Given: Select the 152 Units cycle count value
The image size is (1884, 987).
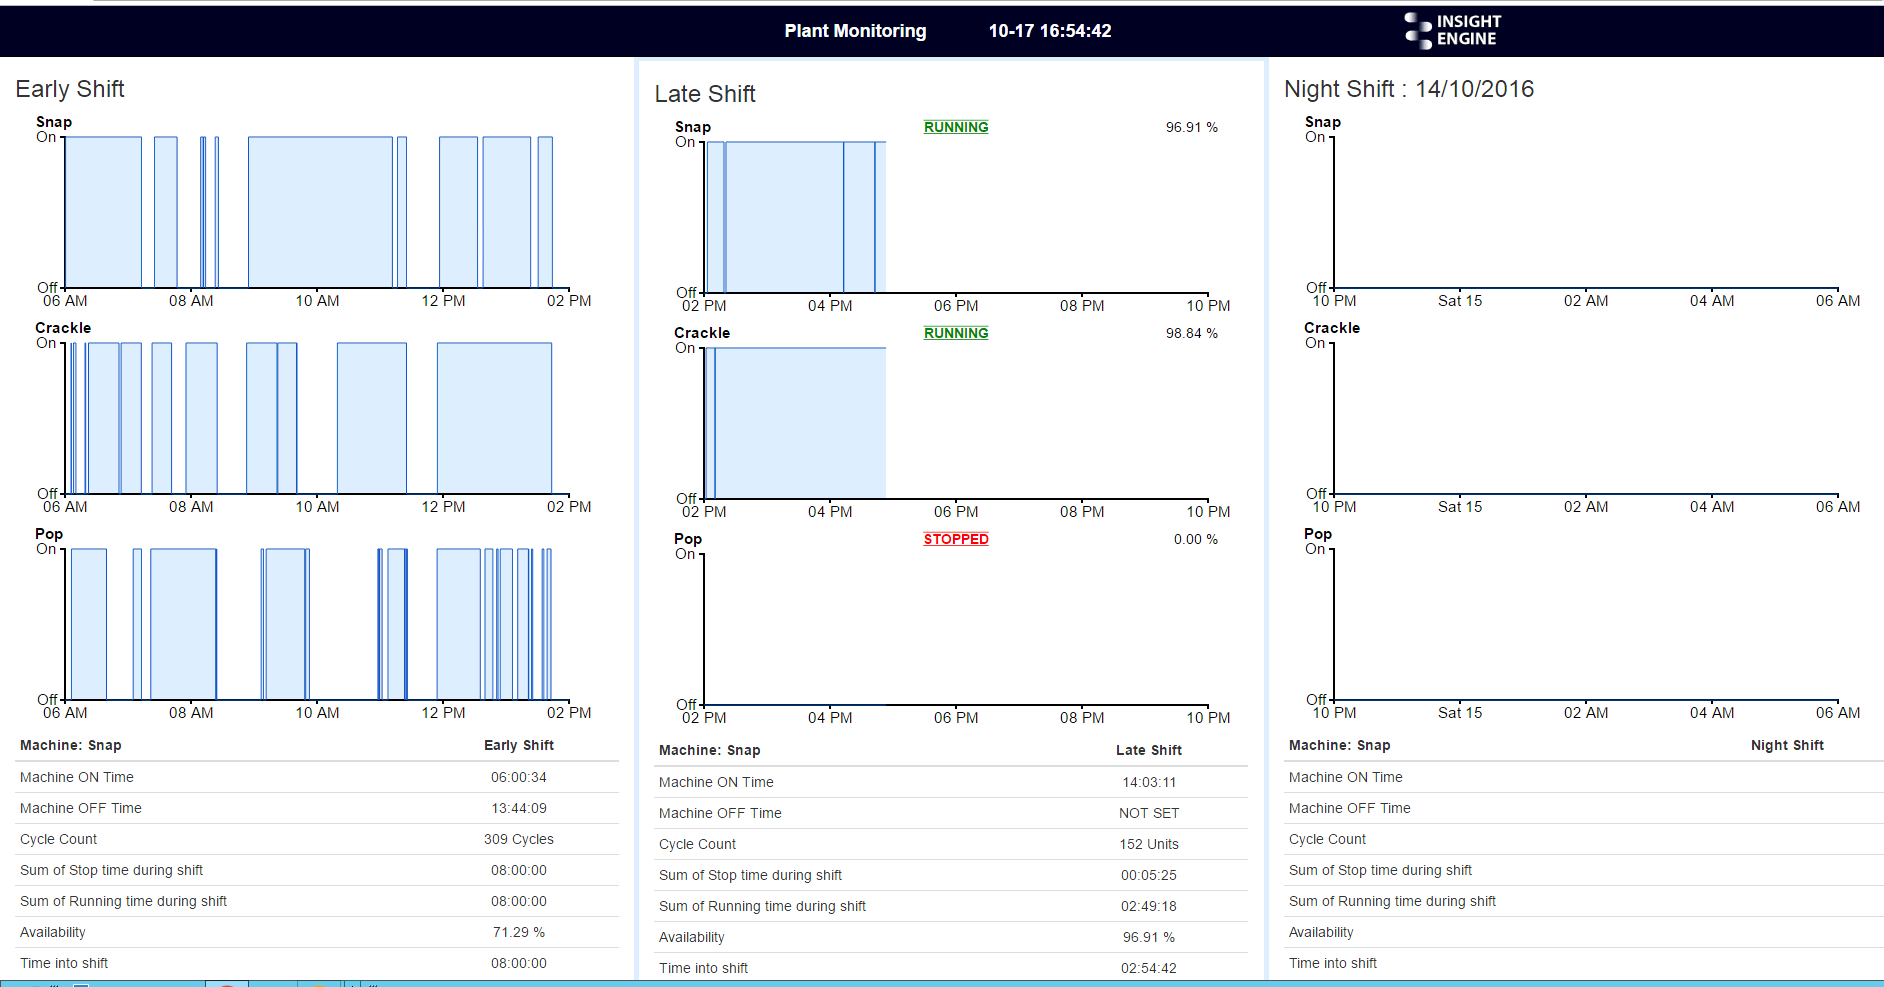Looking at the screenshot, I should 1148,844.
